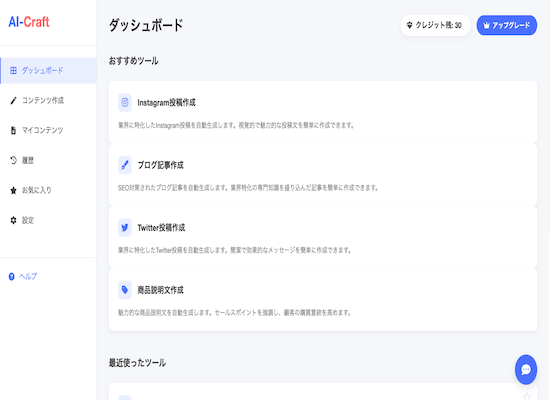Click the ダッシュボード page title
This screenshot has width=550, height=400.
[146, 25]
